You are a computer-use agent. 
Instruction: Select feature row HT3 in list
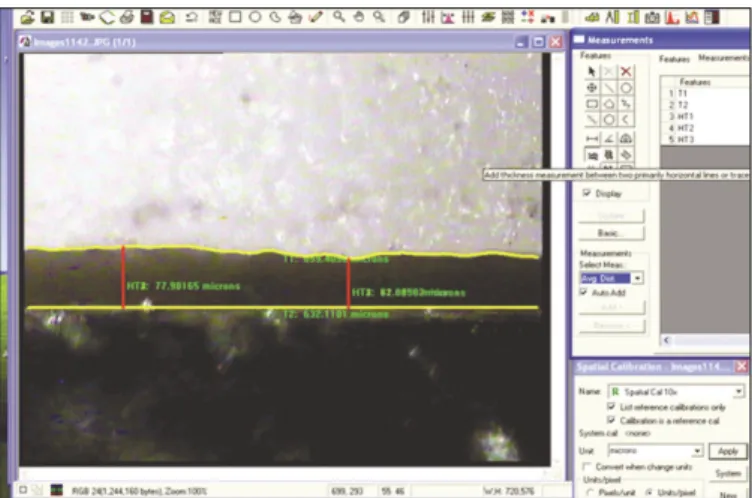pyautogui.click(x=705, y=140)
